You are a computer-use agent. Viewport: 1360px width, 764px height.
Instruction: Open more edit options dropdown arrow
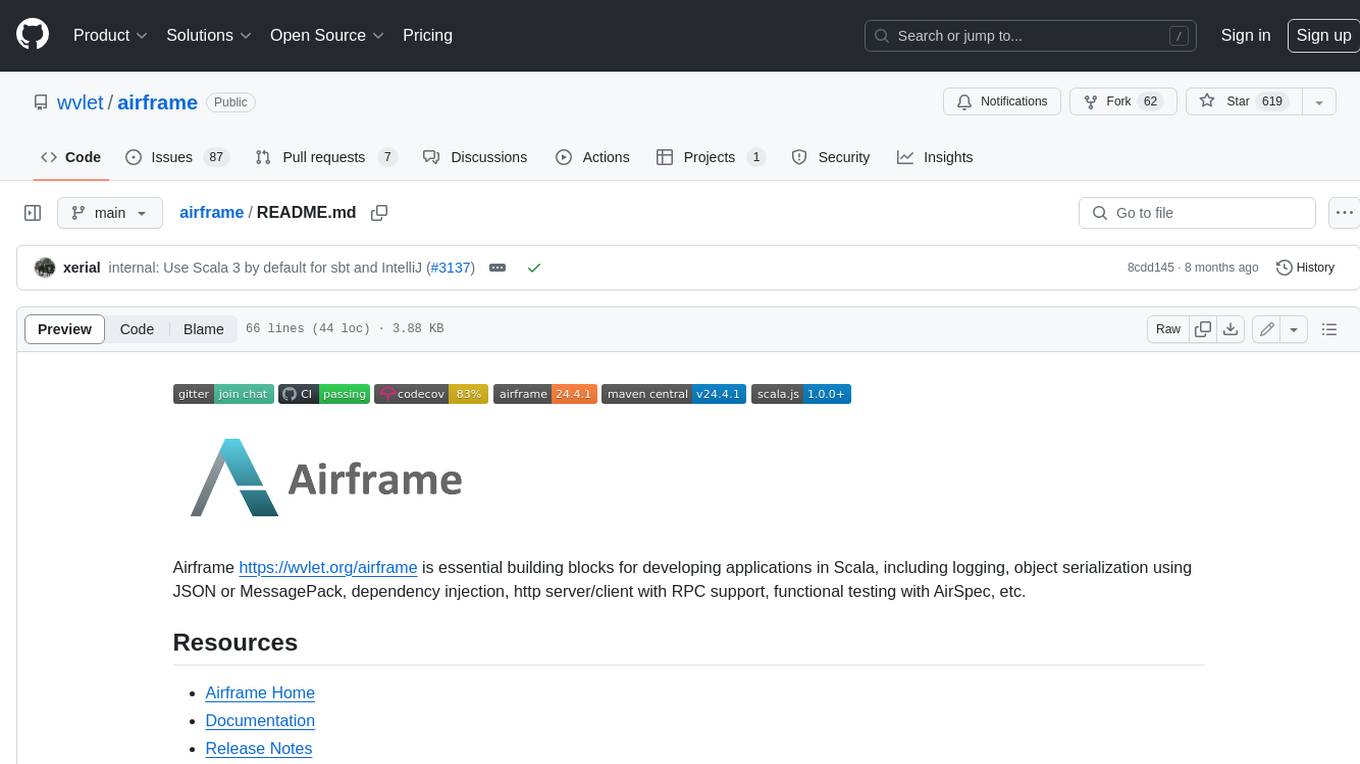click(x=1294, y=329)
